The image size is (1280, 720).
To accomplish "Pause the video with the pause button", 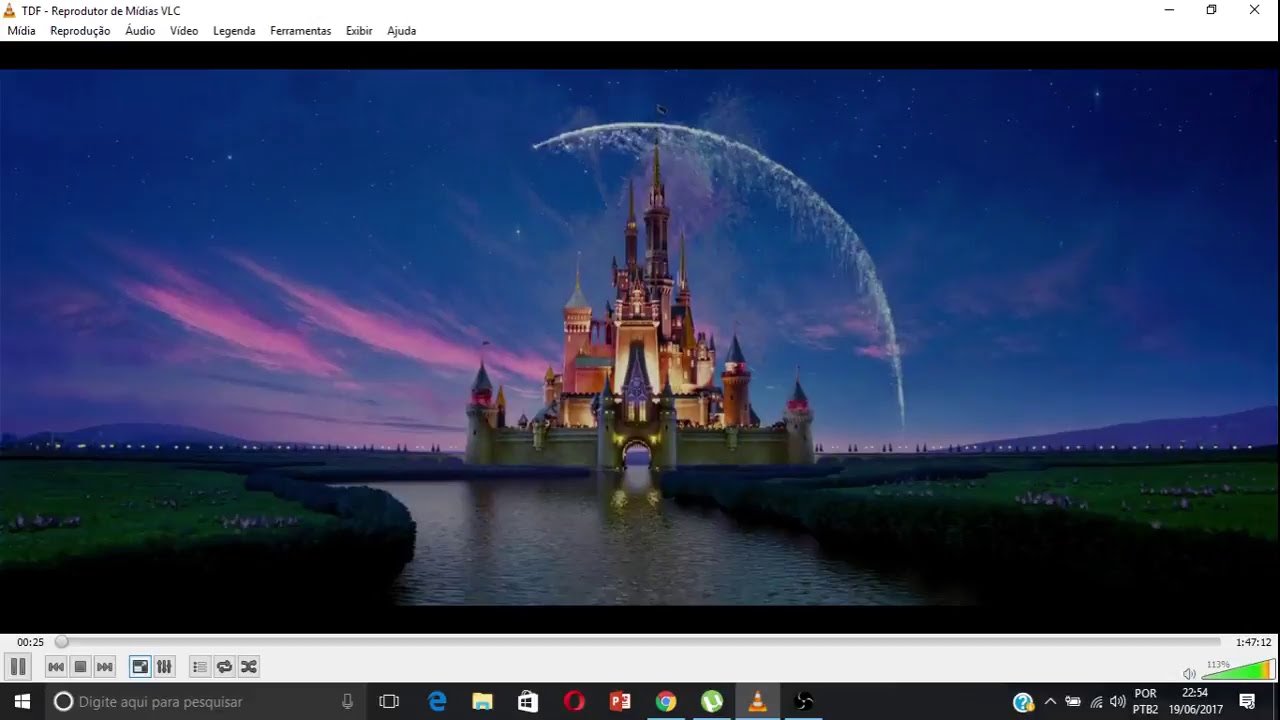I will point(17,667).
